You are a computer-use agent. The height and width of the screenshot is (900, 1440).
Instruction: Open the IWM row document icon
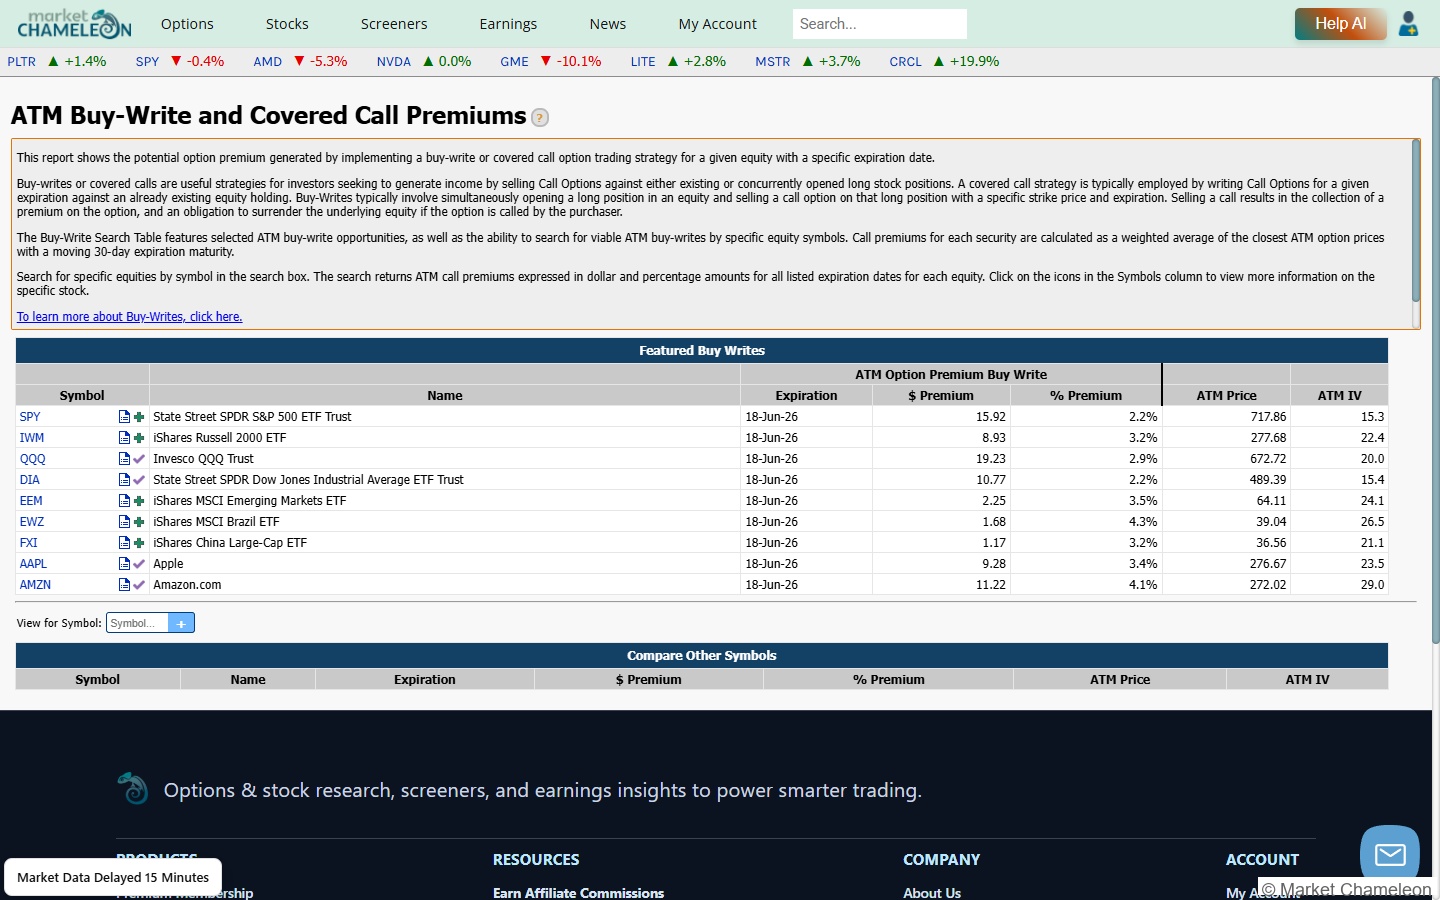pos(124,438)
